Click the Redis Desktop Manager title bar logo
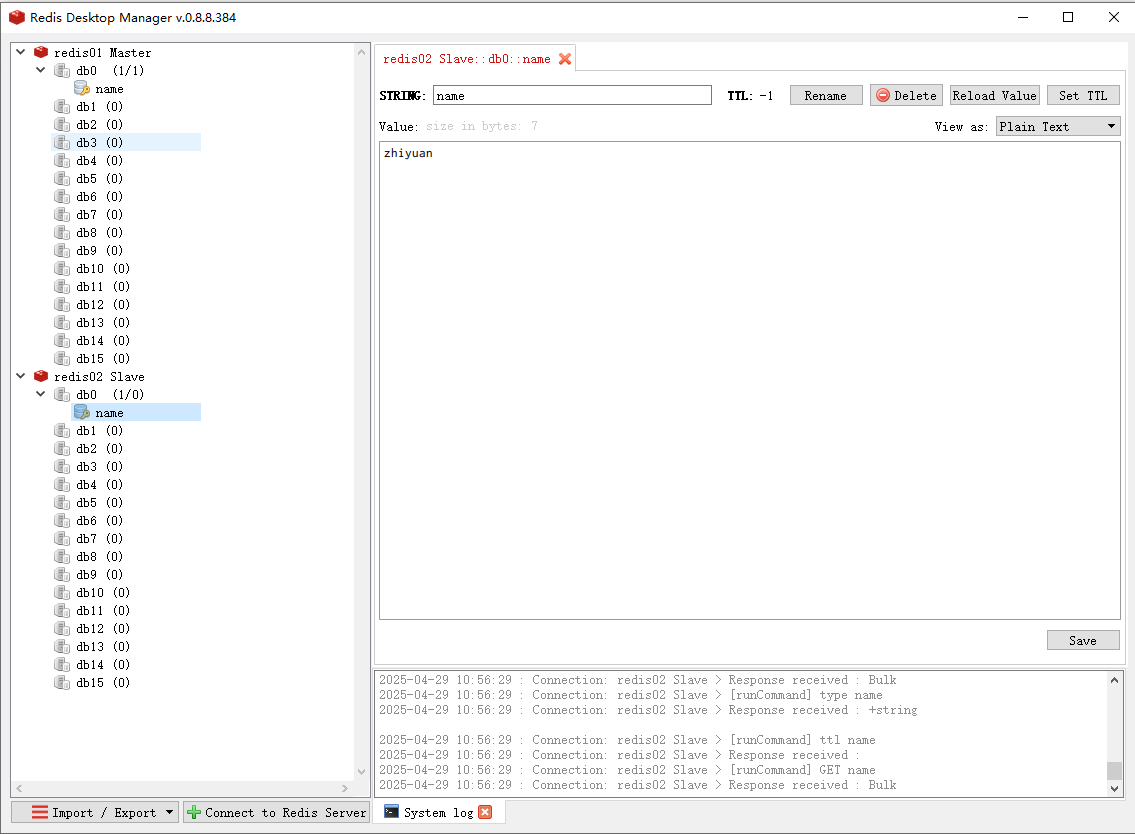The image size is (1135, 834). 17,17
